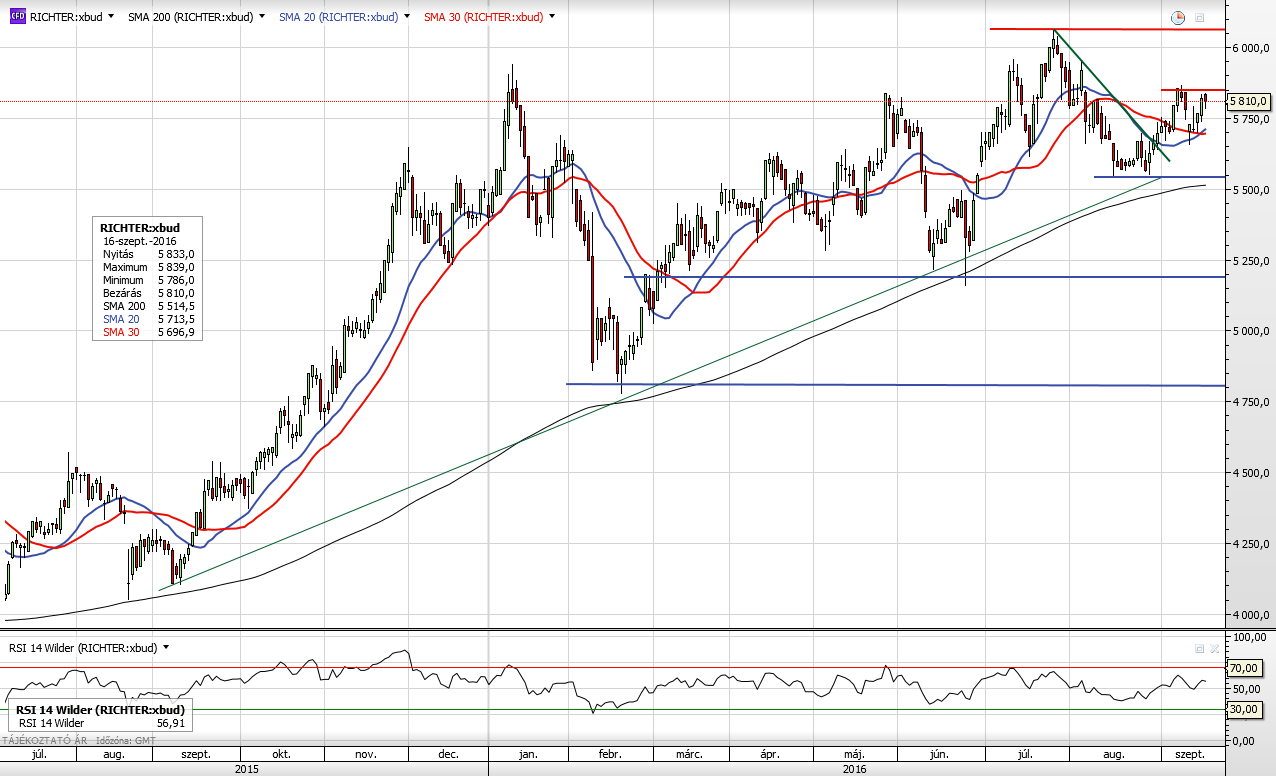Maximize the RSI indicator pane
The height and width of the screenshot is (776, 1276).
[1199, 648]
